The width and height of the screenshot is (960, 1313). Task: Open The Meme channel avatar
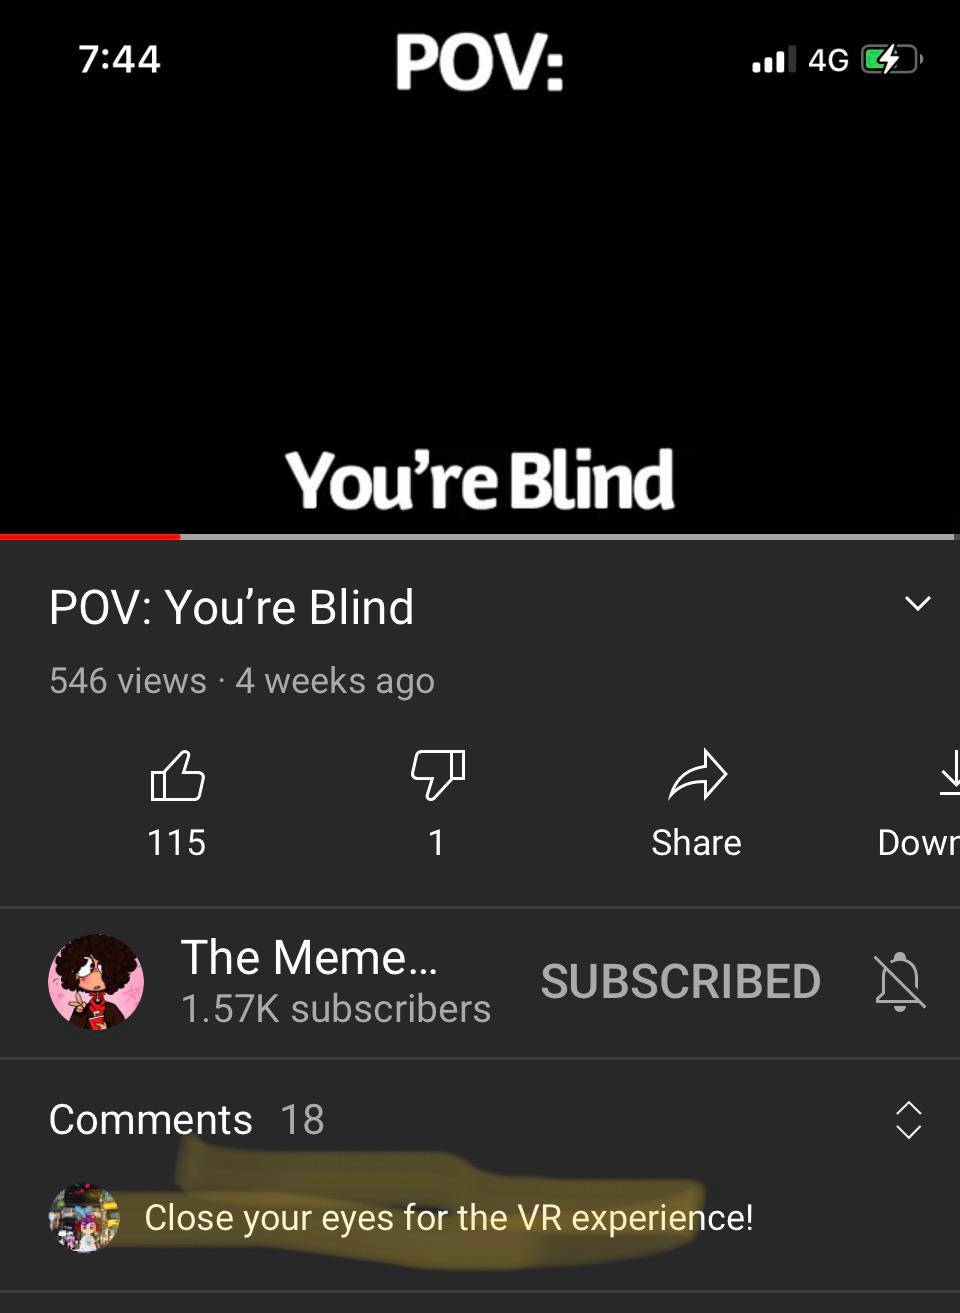(96, 982)
